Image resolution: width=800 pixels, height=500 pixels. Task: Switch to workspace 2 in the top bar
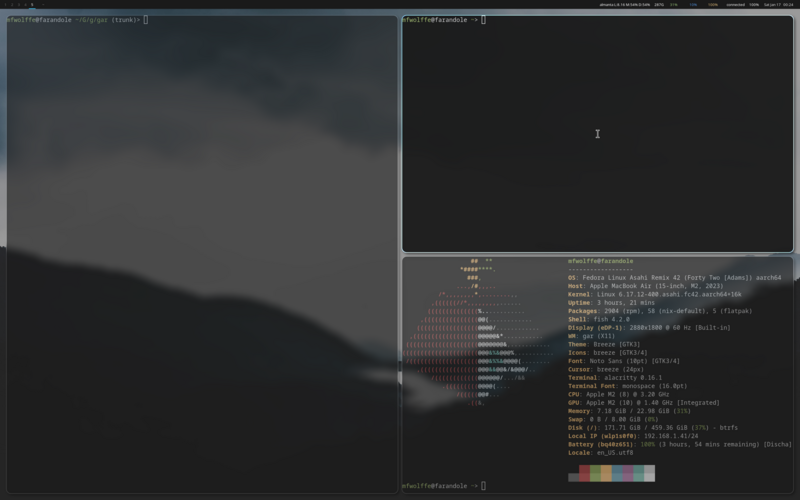12,5
